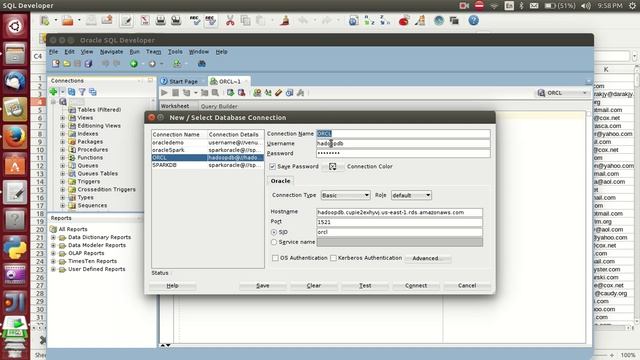Open the Role dropdown
640x360 pixels.
[x=411, y=195]
